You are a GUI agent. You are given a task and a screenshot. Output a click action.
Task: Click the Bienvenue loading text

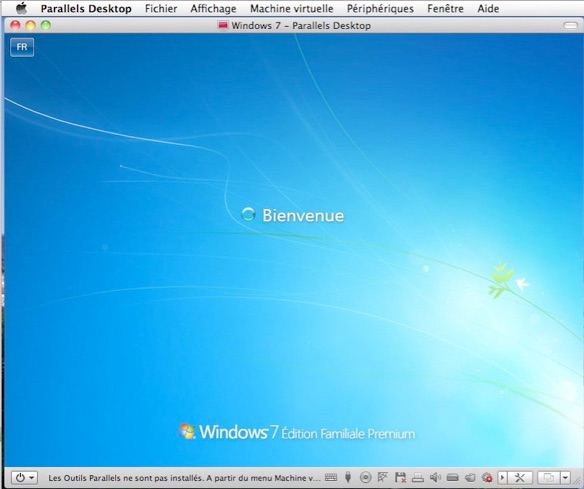coord(303,216)
